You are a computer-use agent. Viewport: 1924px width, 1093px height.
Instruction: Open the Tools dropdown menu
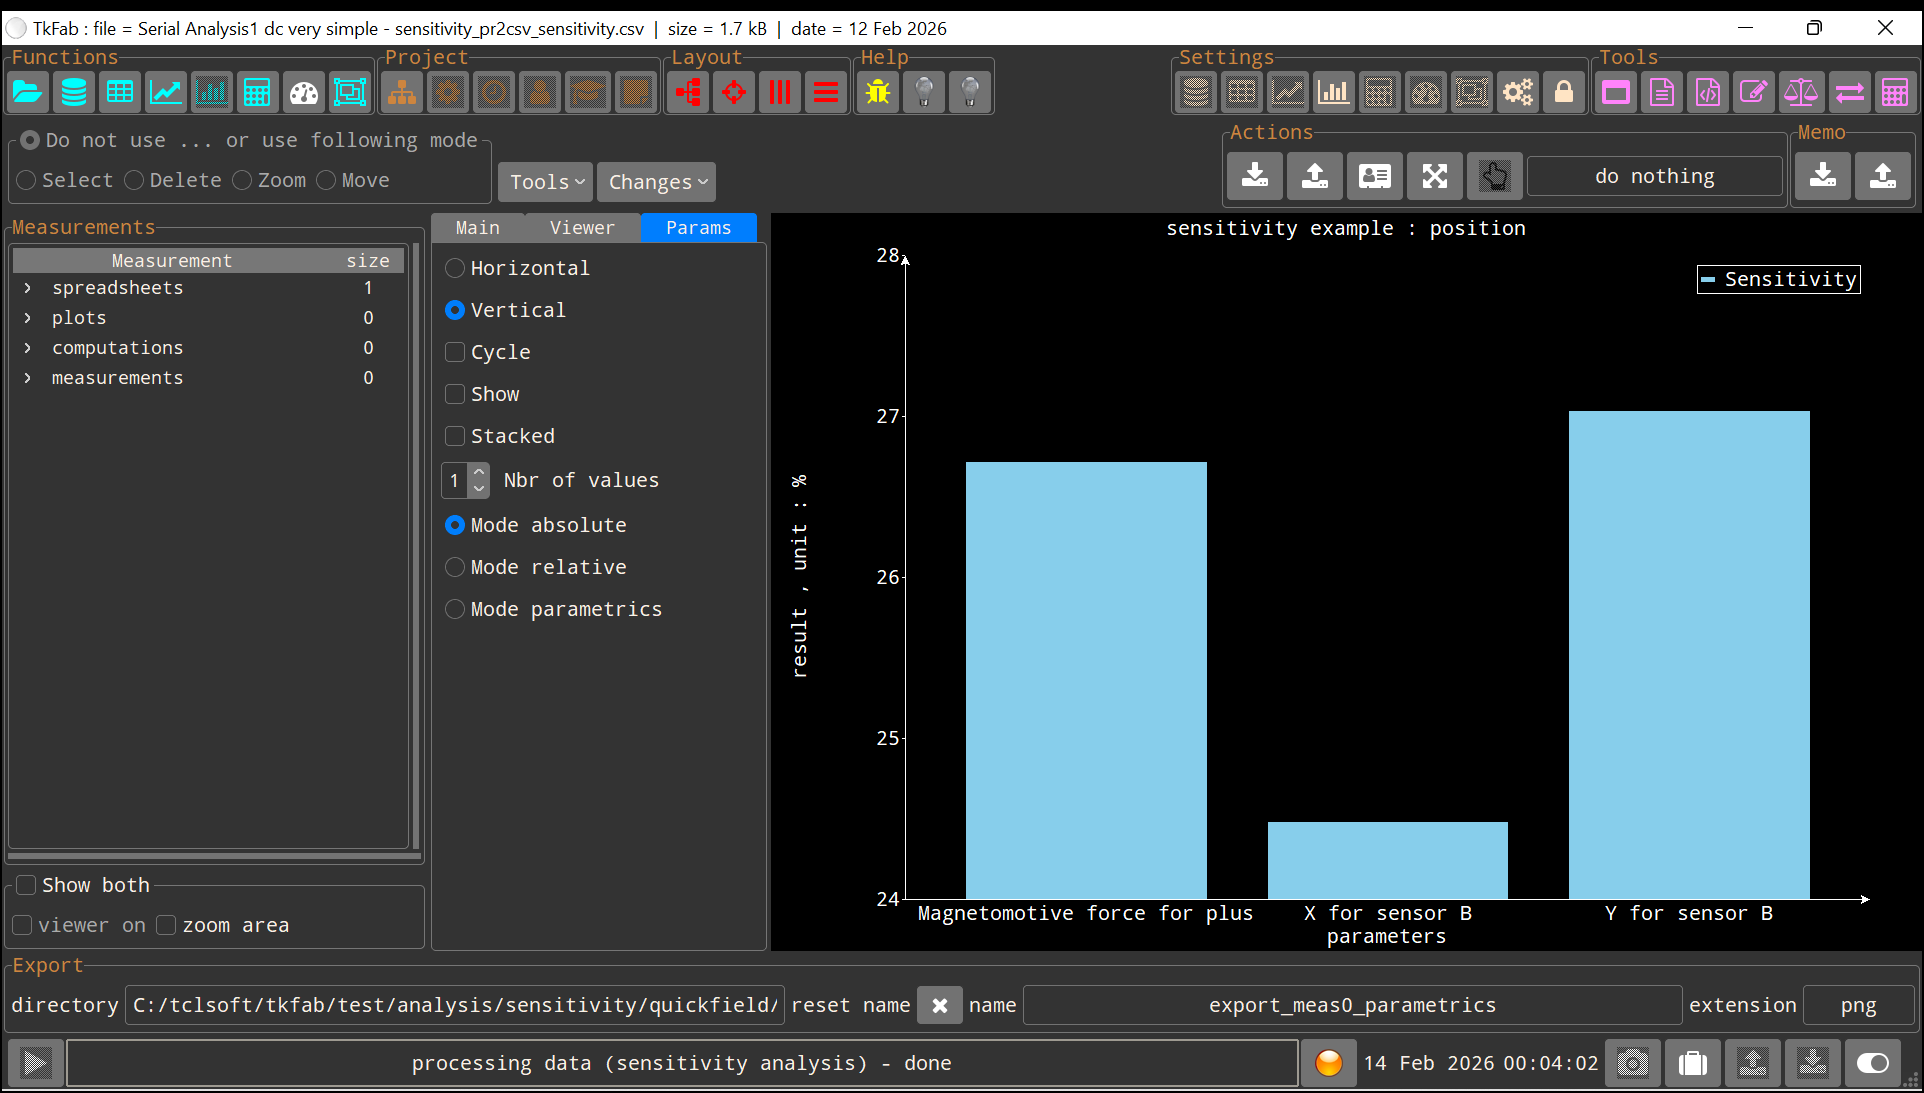pos(546,182)
